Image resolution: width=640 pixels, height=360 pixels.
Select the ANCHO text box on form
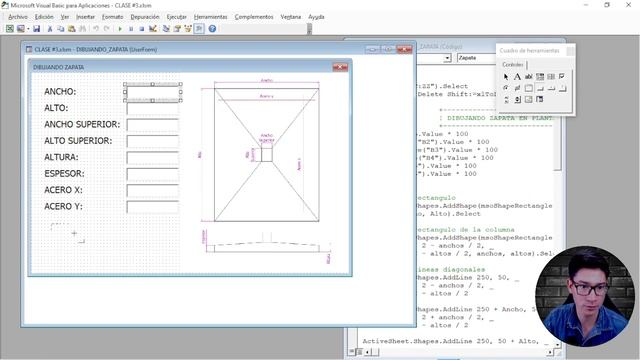(x=153, y=92)
